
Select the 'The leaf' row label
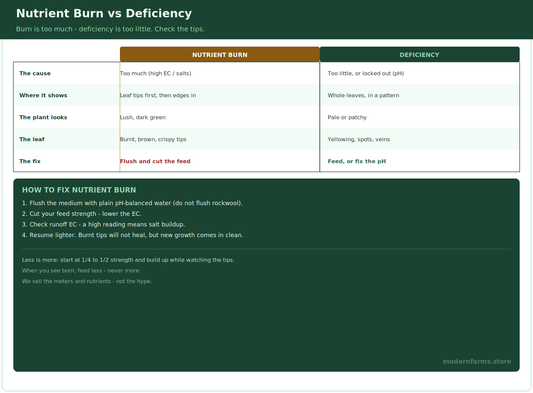(32, 139)
